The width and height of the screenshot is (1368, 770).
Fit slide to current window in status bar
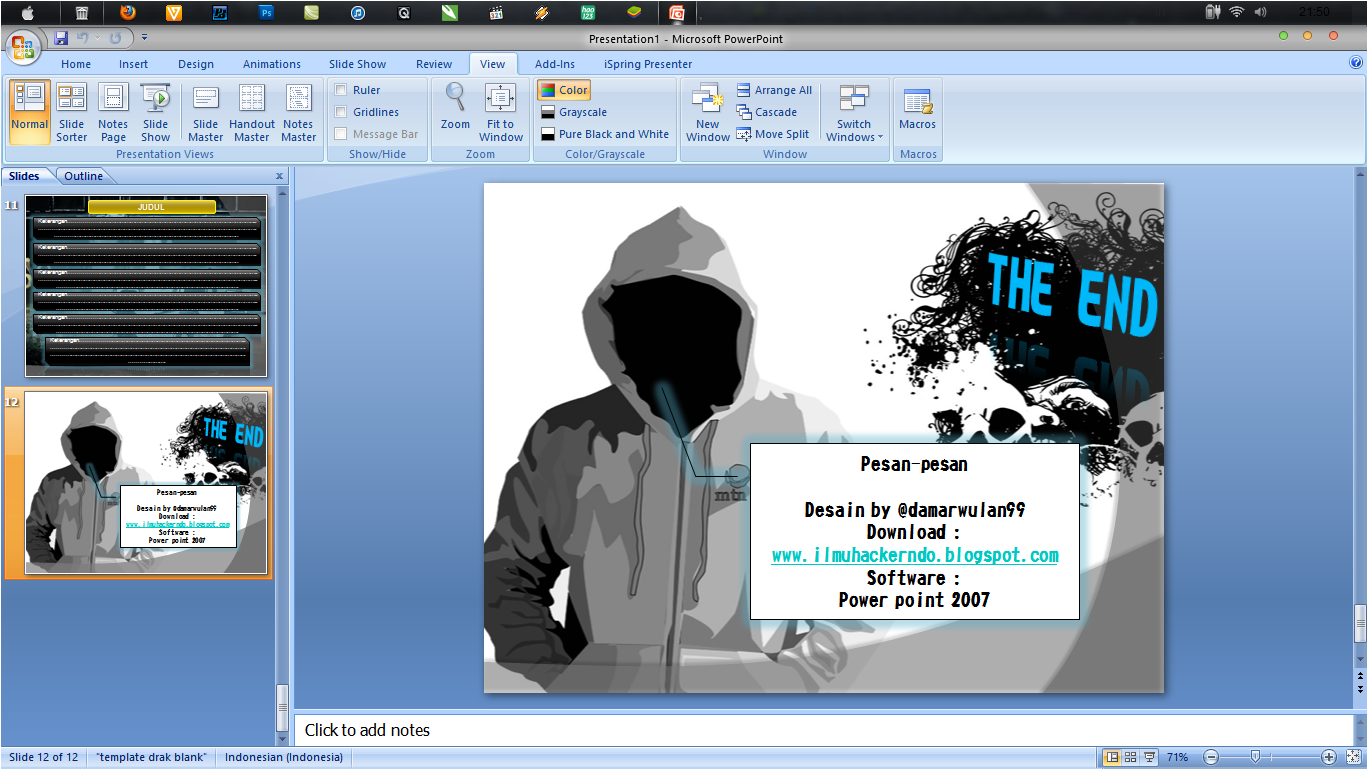[1353, 757]
